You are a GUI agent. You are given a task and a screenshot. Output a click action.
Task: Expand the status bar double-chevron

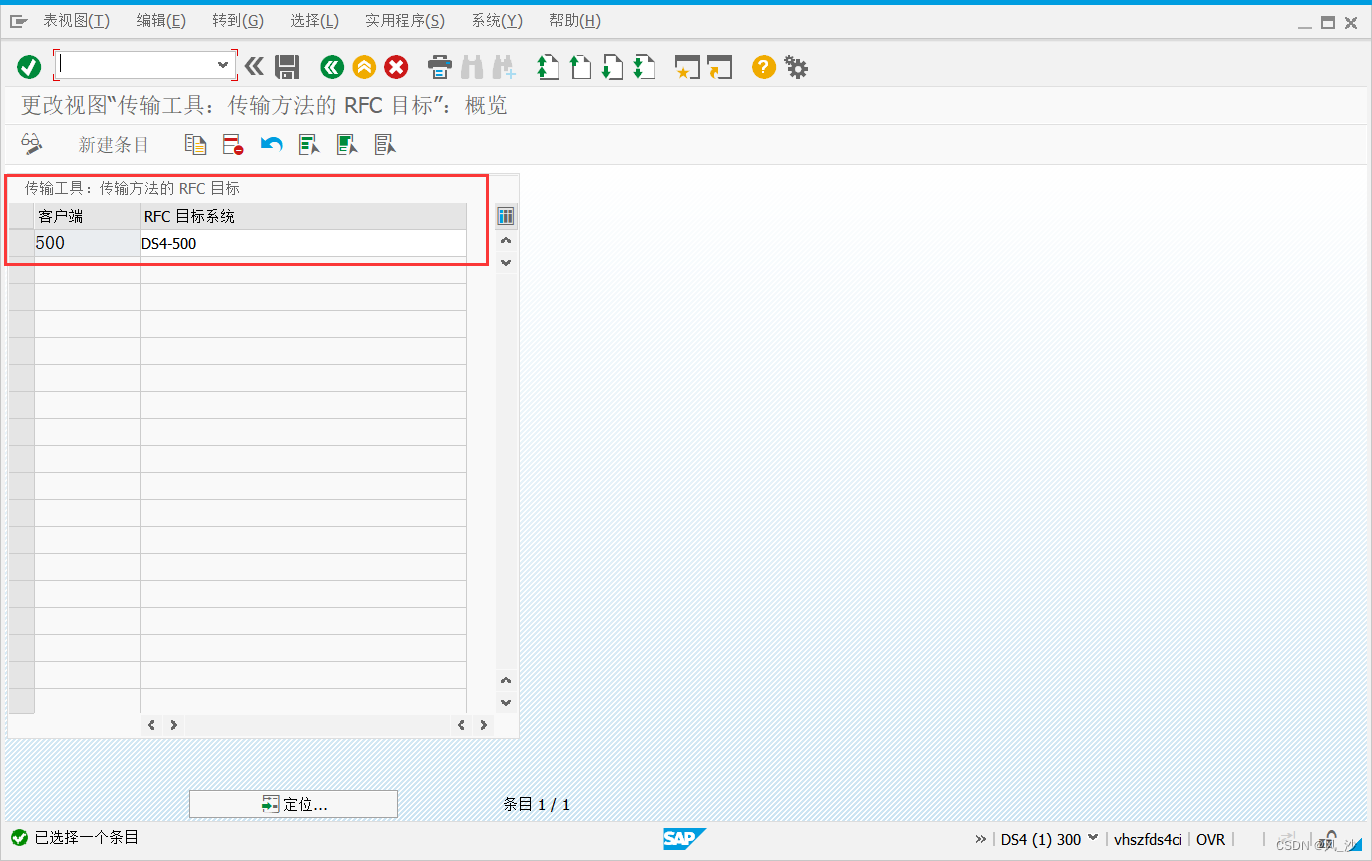980,839
